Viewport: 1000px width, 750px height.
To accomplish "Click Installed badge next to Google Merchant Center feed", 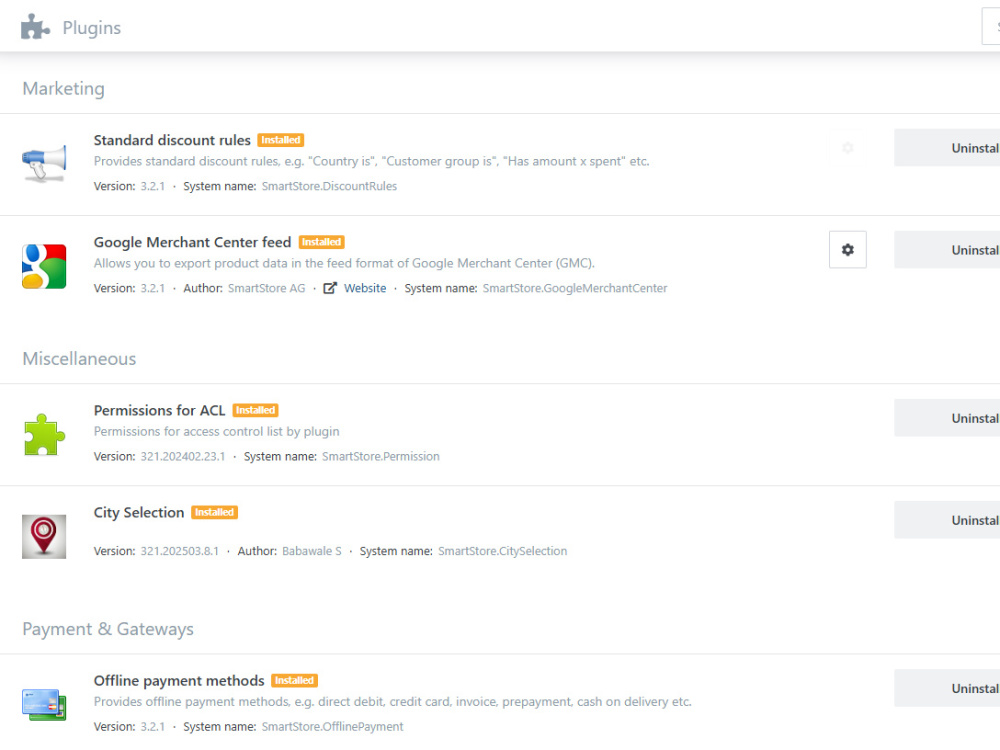I will [x=321, y=242].
